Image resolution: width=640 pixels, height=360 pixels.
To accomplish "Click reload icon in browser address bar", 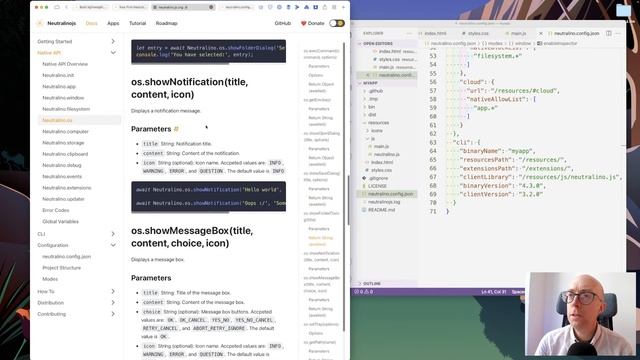I will [x=211, y=7].
